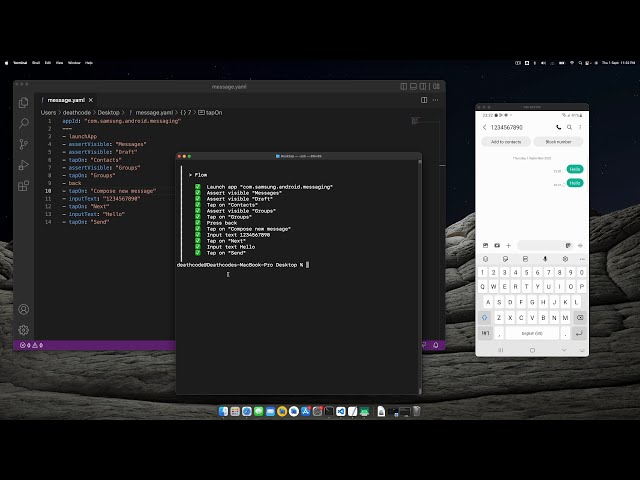Tap the Android Home navigation button
This screenshot has width=640, height=480.
pos(532,350)
